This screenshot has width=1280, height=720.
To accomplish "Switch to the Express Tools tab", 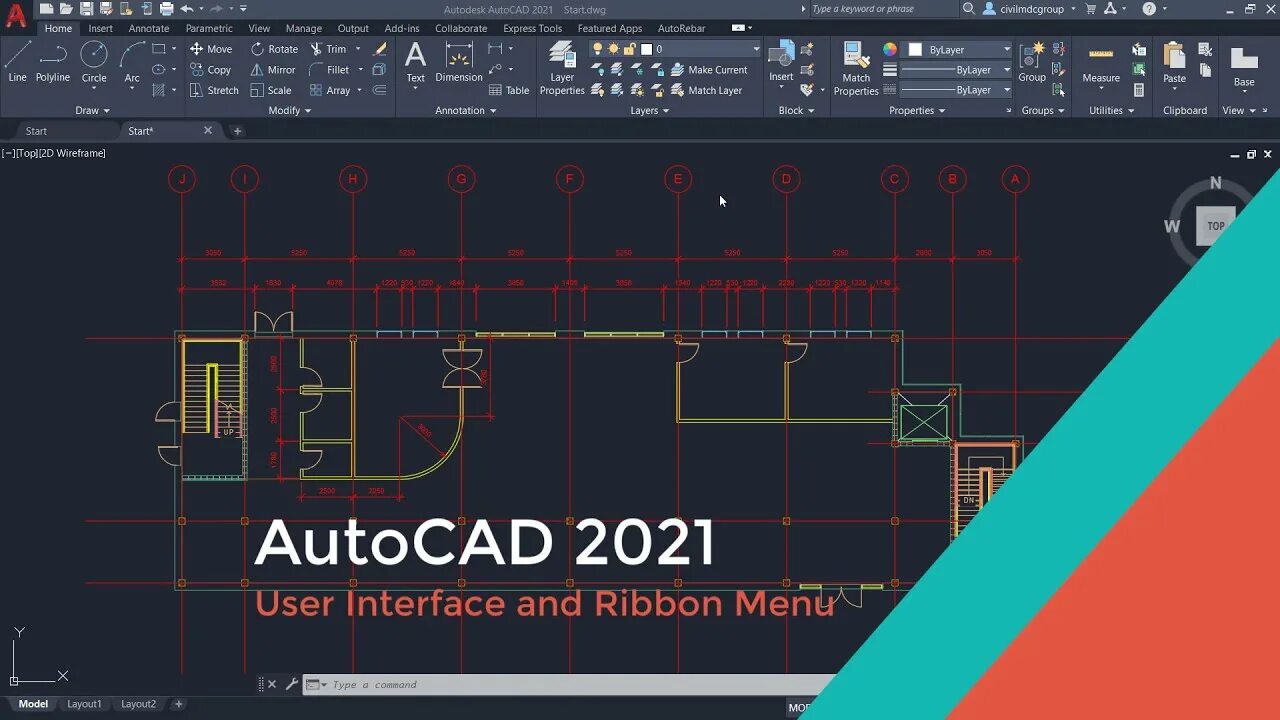I will pos(532,28).
